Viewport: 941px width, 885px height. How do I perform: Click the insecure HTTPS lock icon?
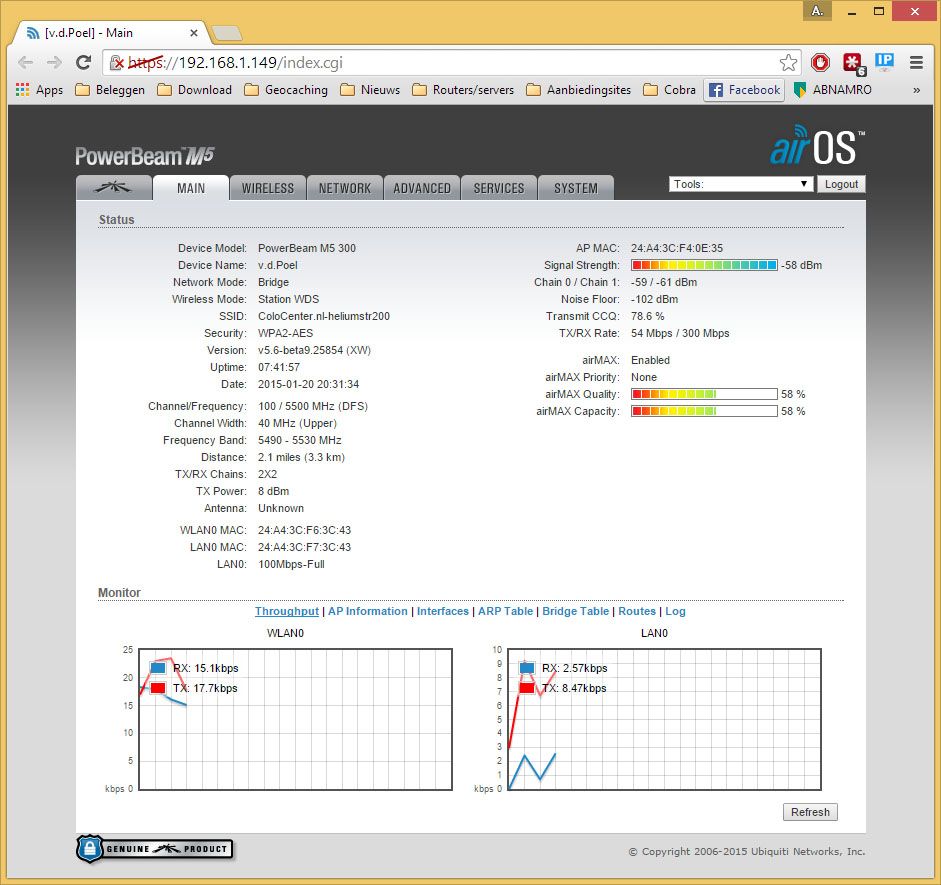(119, 63)
